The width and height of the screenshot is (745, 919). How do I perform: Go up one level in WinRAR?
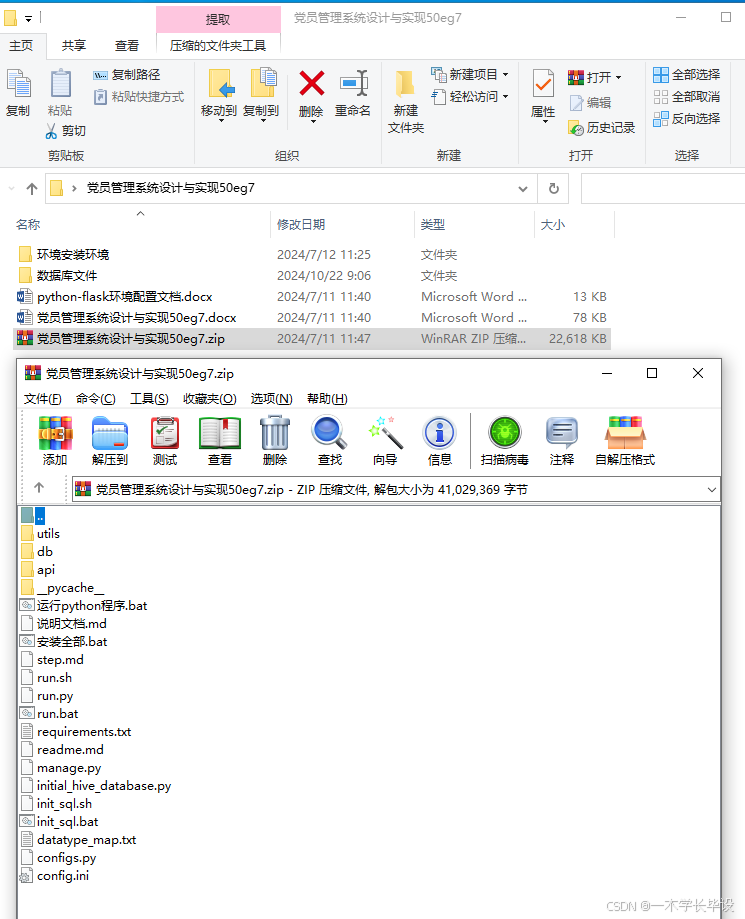coord(39,488)
